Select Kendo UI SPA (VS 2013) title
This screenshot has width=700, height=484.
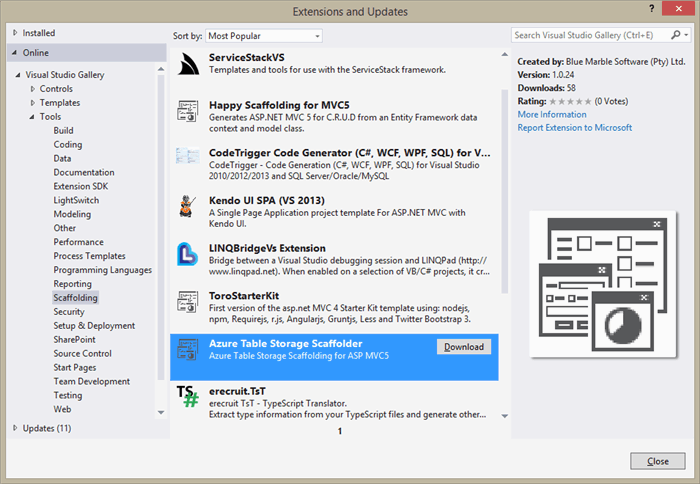[x=267, y=200]
